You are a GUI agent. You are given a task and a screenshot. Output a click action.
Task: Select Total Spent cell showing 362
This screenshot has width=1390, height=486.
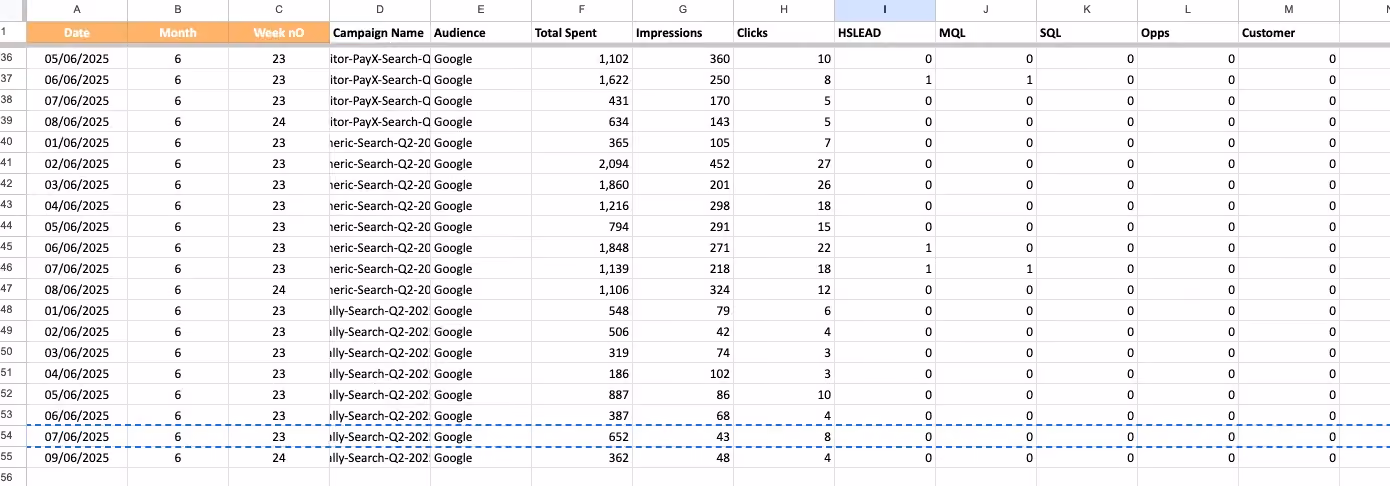pos(582,458)
